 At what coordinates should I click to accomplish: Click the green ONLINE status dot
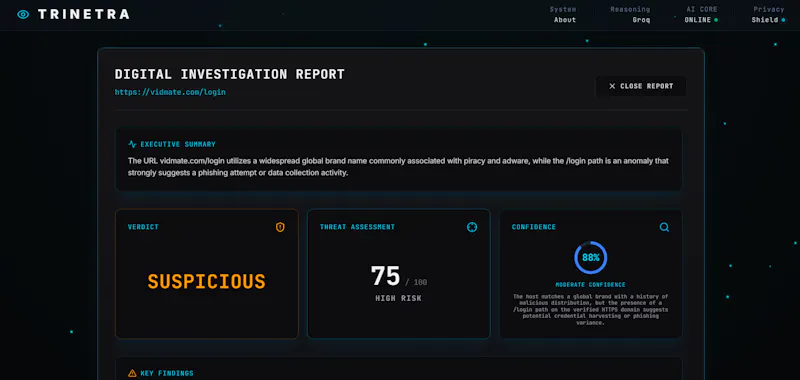coord(716,20)
